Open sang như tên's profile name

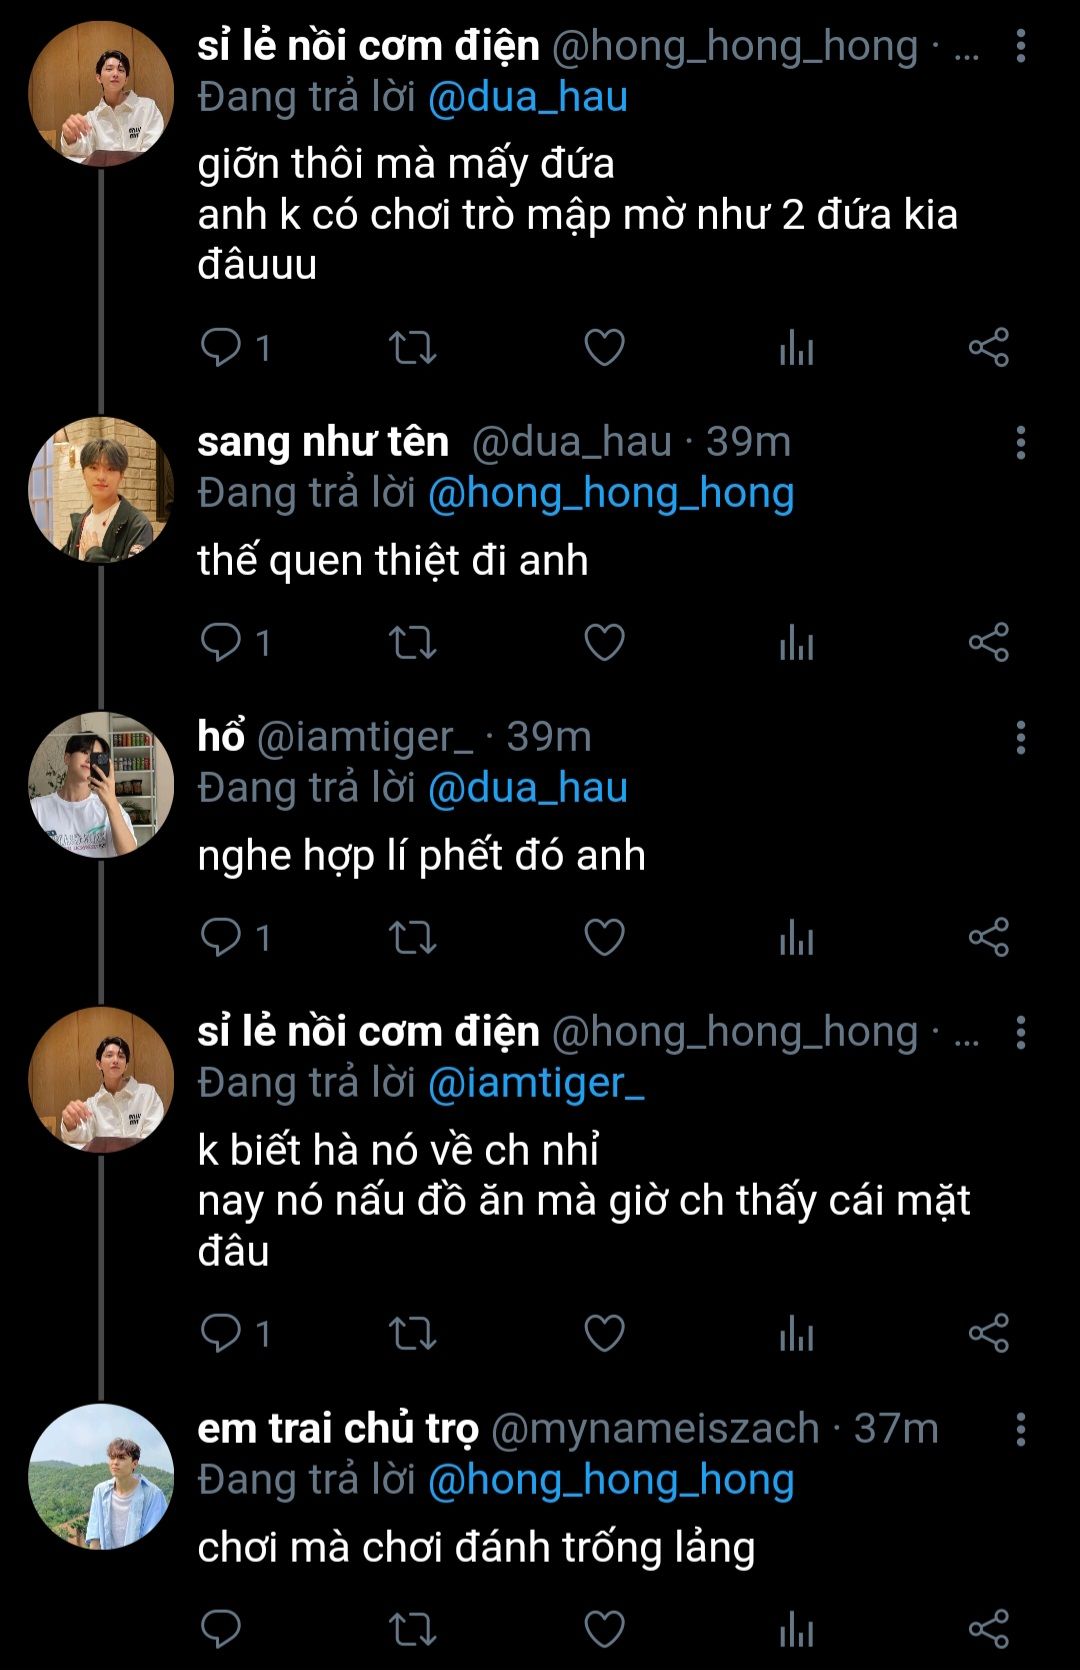click(x=323, y=442)
